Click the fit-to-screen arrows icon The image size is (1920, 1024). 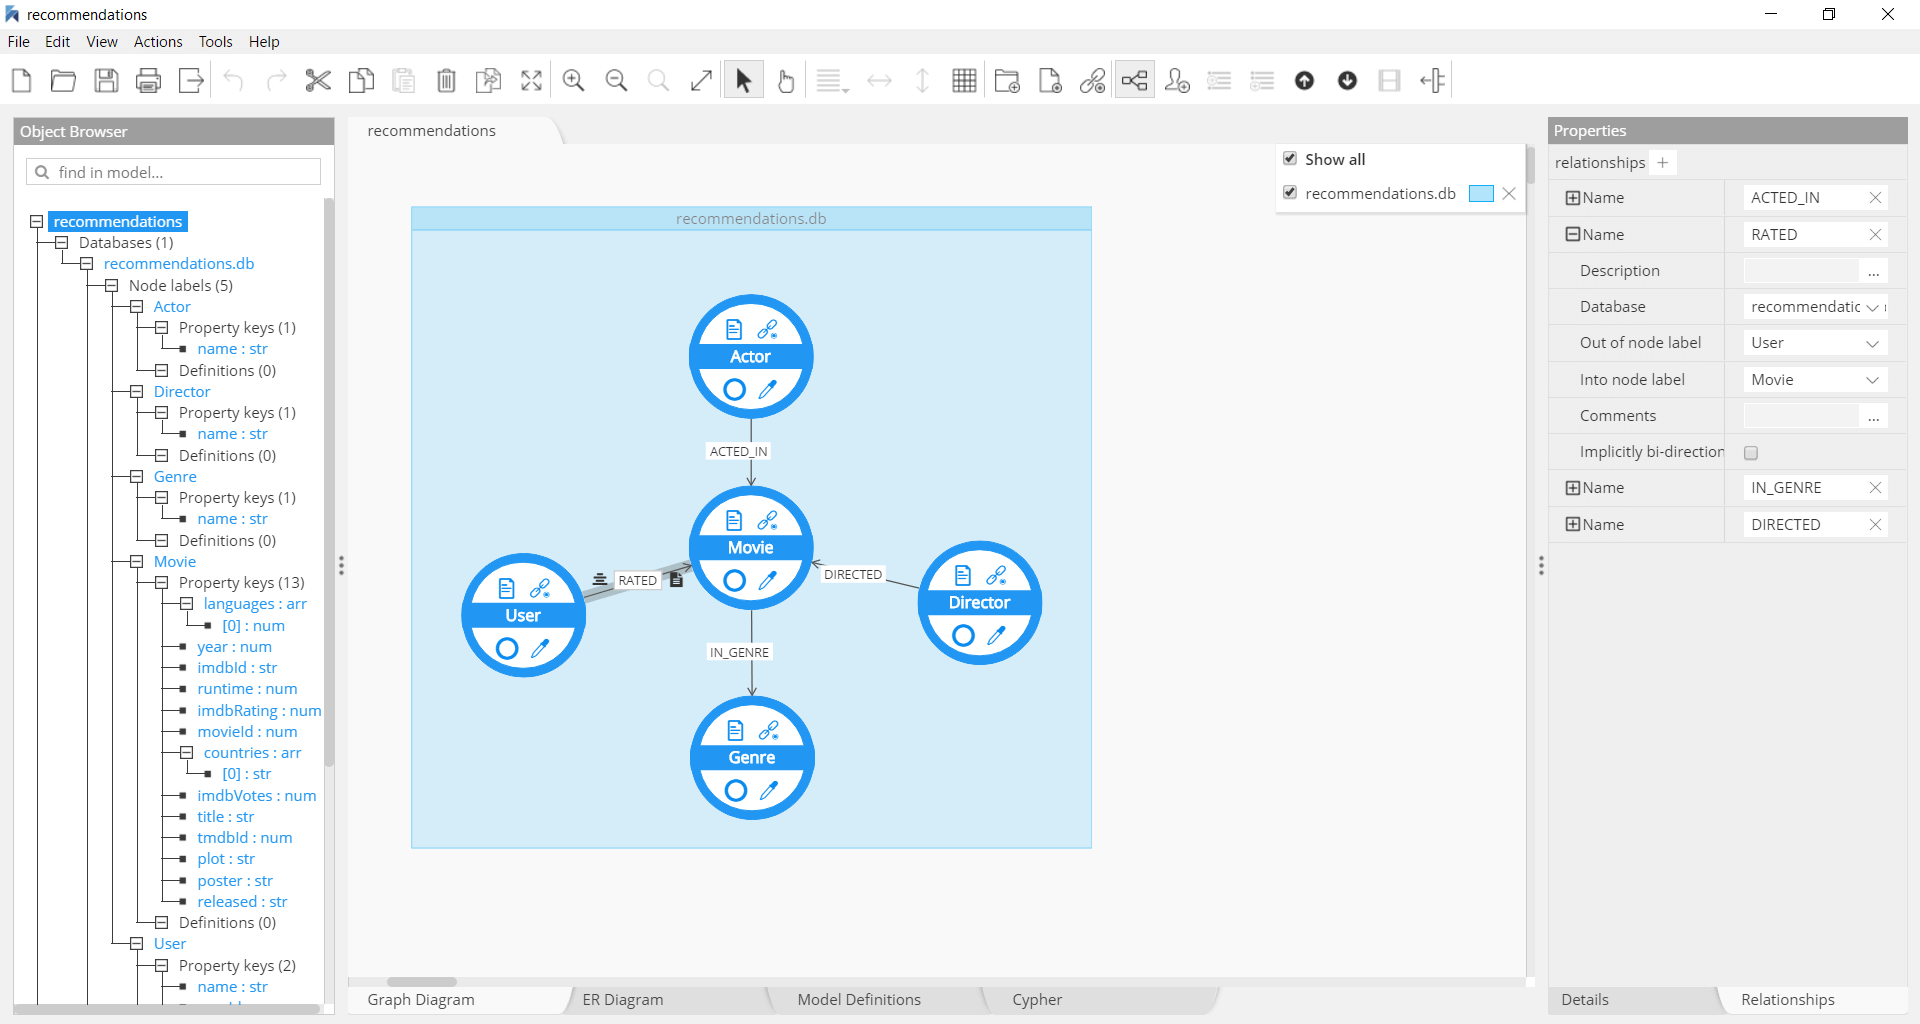click(x=531, y=81)
